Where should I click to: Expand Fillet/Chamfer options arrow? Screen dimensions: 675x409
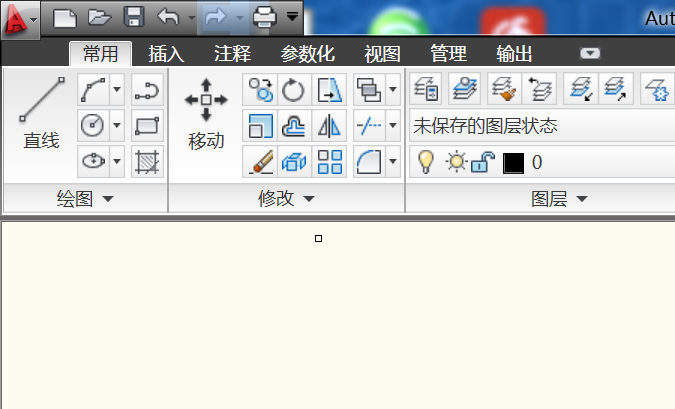pyautogui.click(x=393, y=161)
